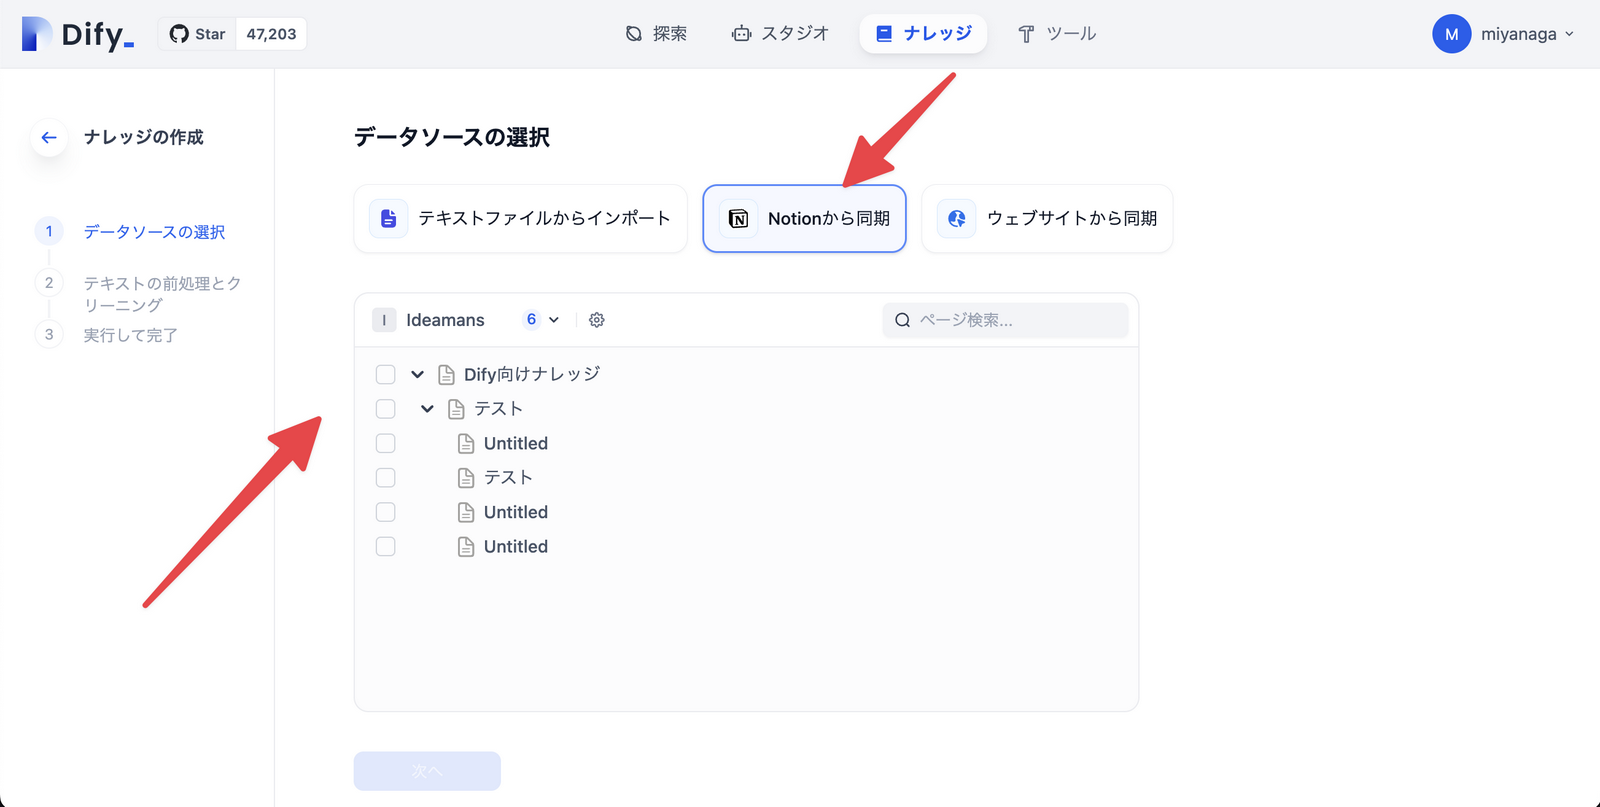
Task: Collapse the テスト parent tree node
Action: pos(427,409)
